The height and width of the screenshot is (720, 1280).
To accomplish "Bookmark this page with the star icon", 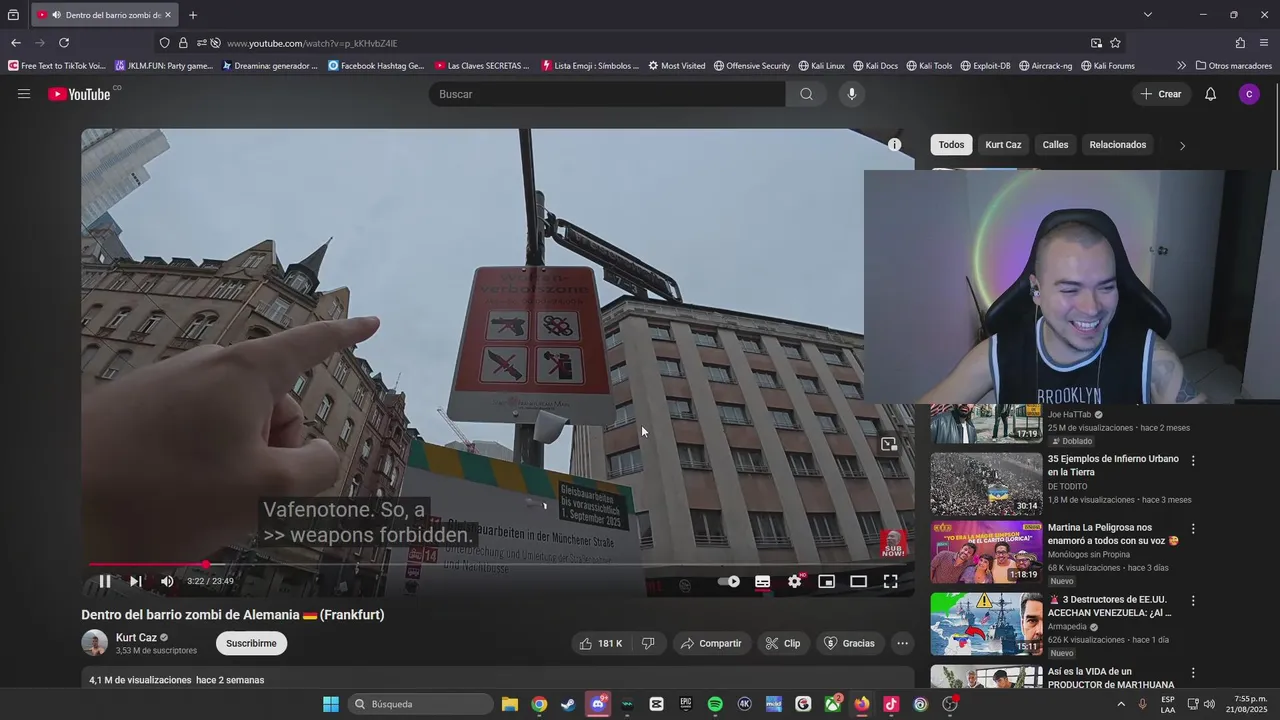I will 1115,43.
